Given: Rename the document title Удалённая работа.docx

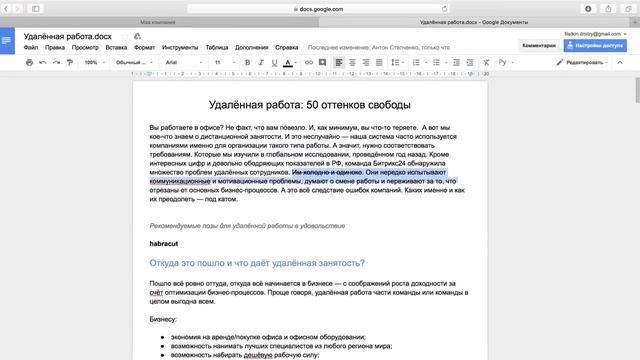Looking at the screenshot, I should (x=67, y=36).
